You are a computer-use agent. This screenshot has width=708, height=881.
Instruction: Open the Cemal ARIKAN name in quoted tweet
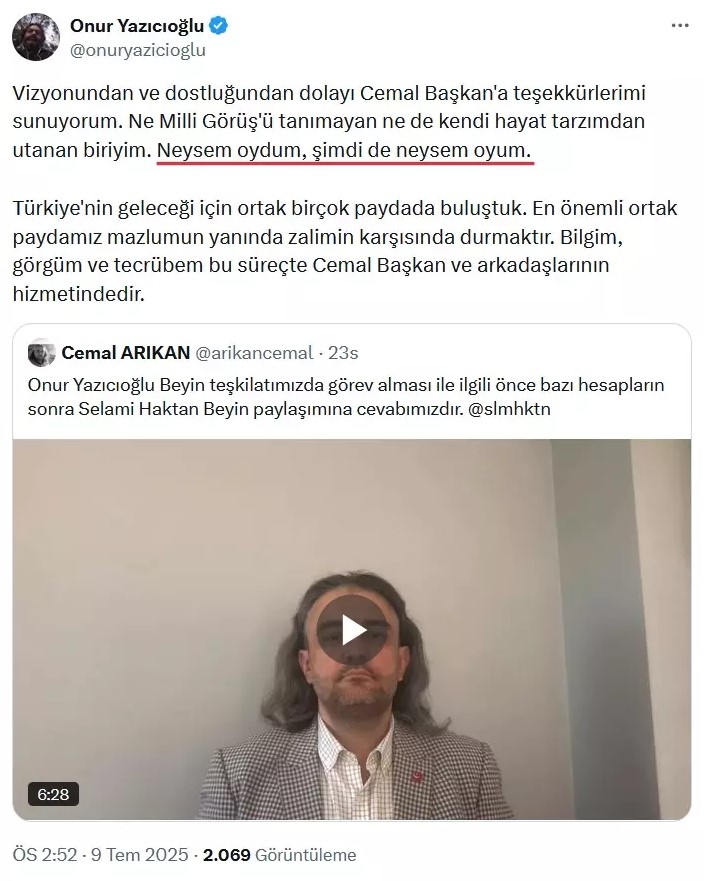click(125, 353)
